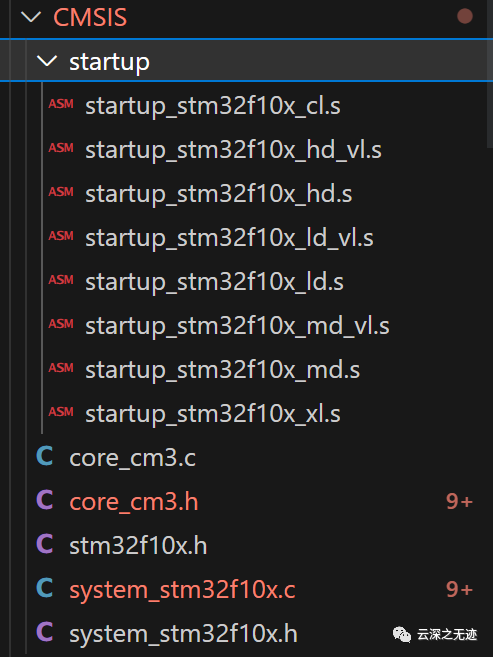
Task: Click the WeChat logo watermark
Action: click(x=402, y=634)
